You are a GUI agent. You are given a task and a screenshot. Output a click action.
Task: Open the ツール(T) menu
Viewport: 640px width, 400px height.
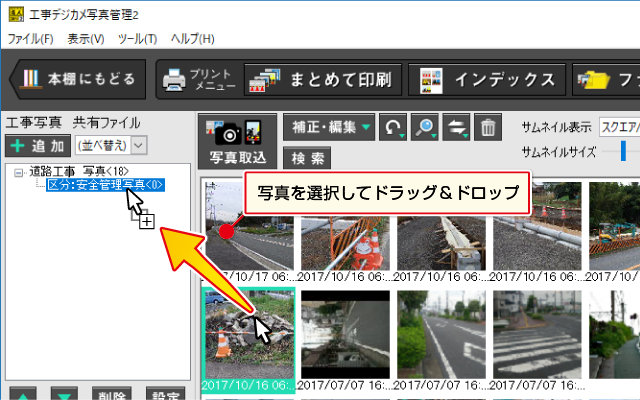pyautogui.click(x=137, y=39)
